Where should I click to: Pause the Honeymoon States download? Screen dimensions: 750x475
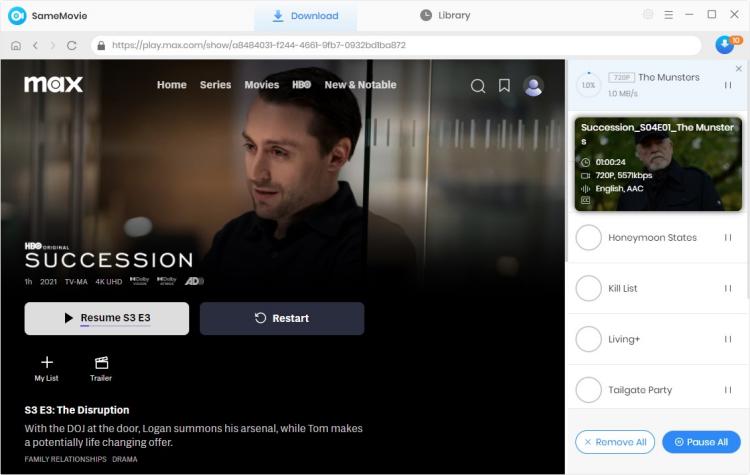click(x=728, y=237)
